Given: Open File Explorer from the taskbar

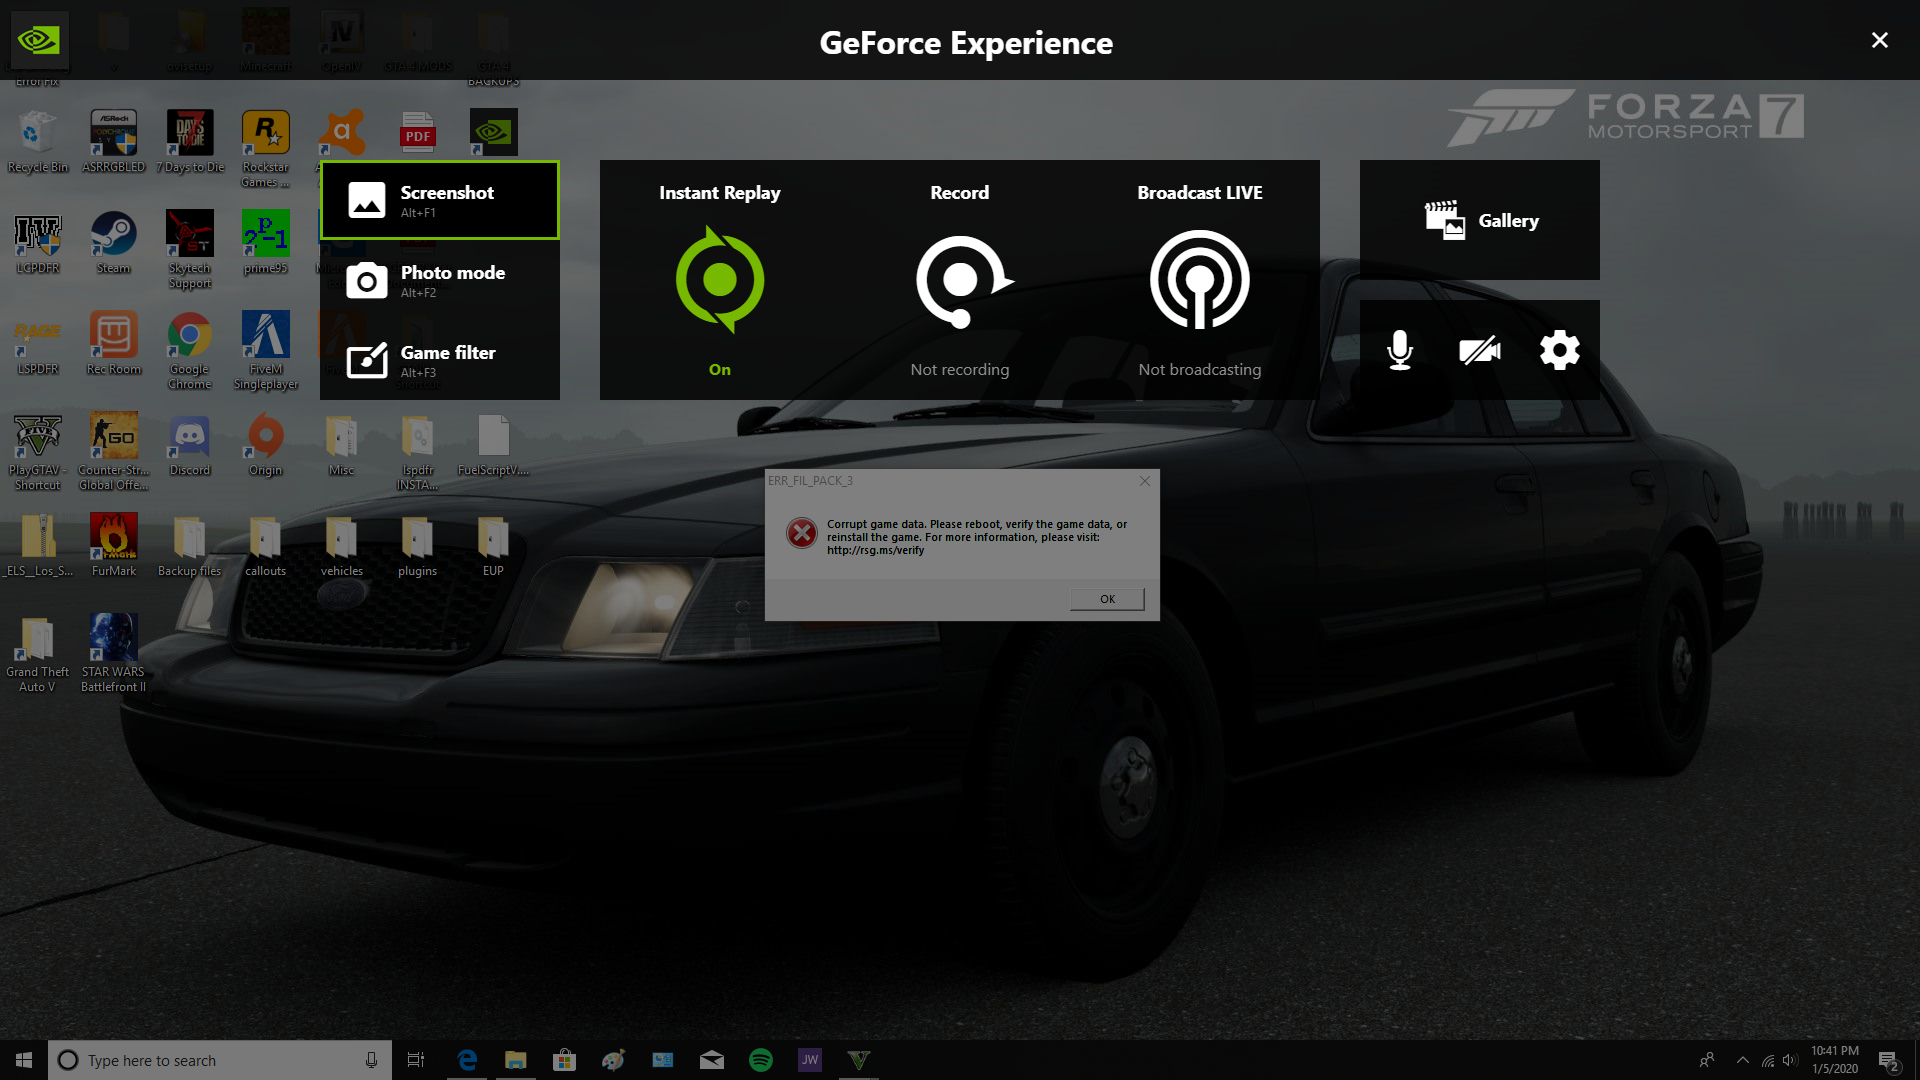Looking at the screenshot, I should pos(516,1060).
